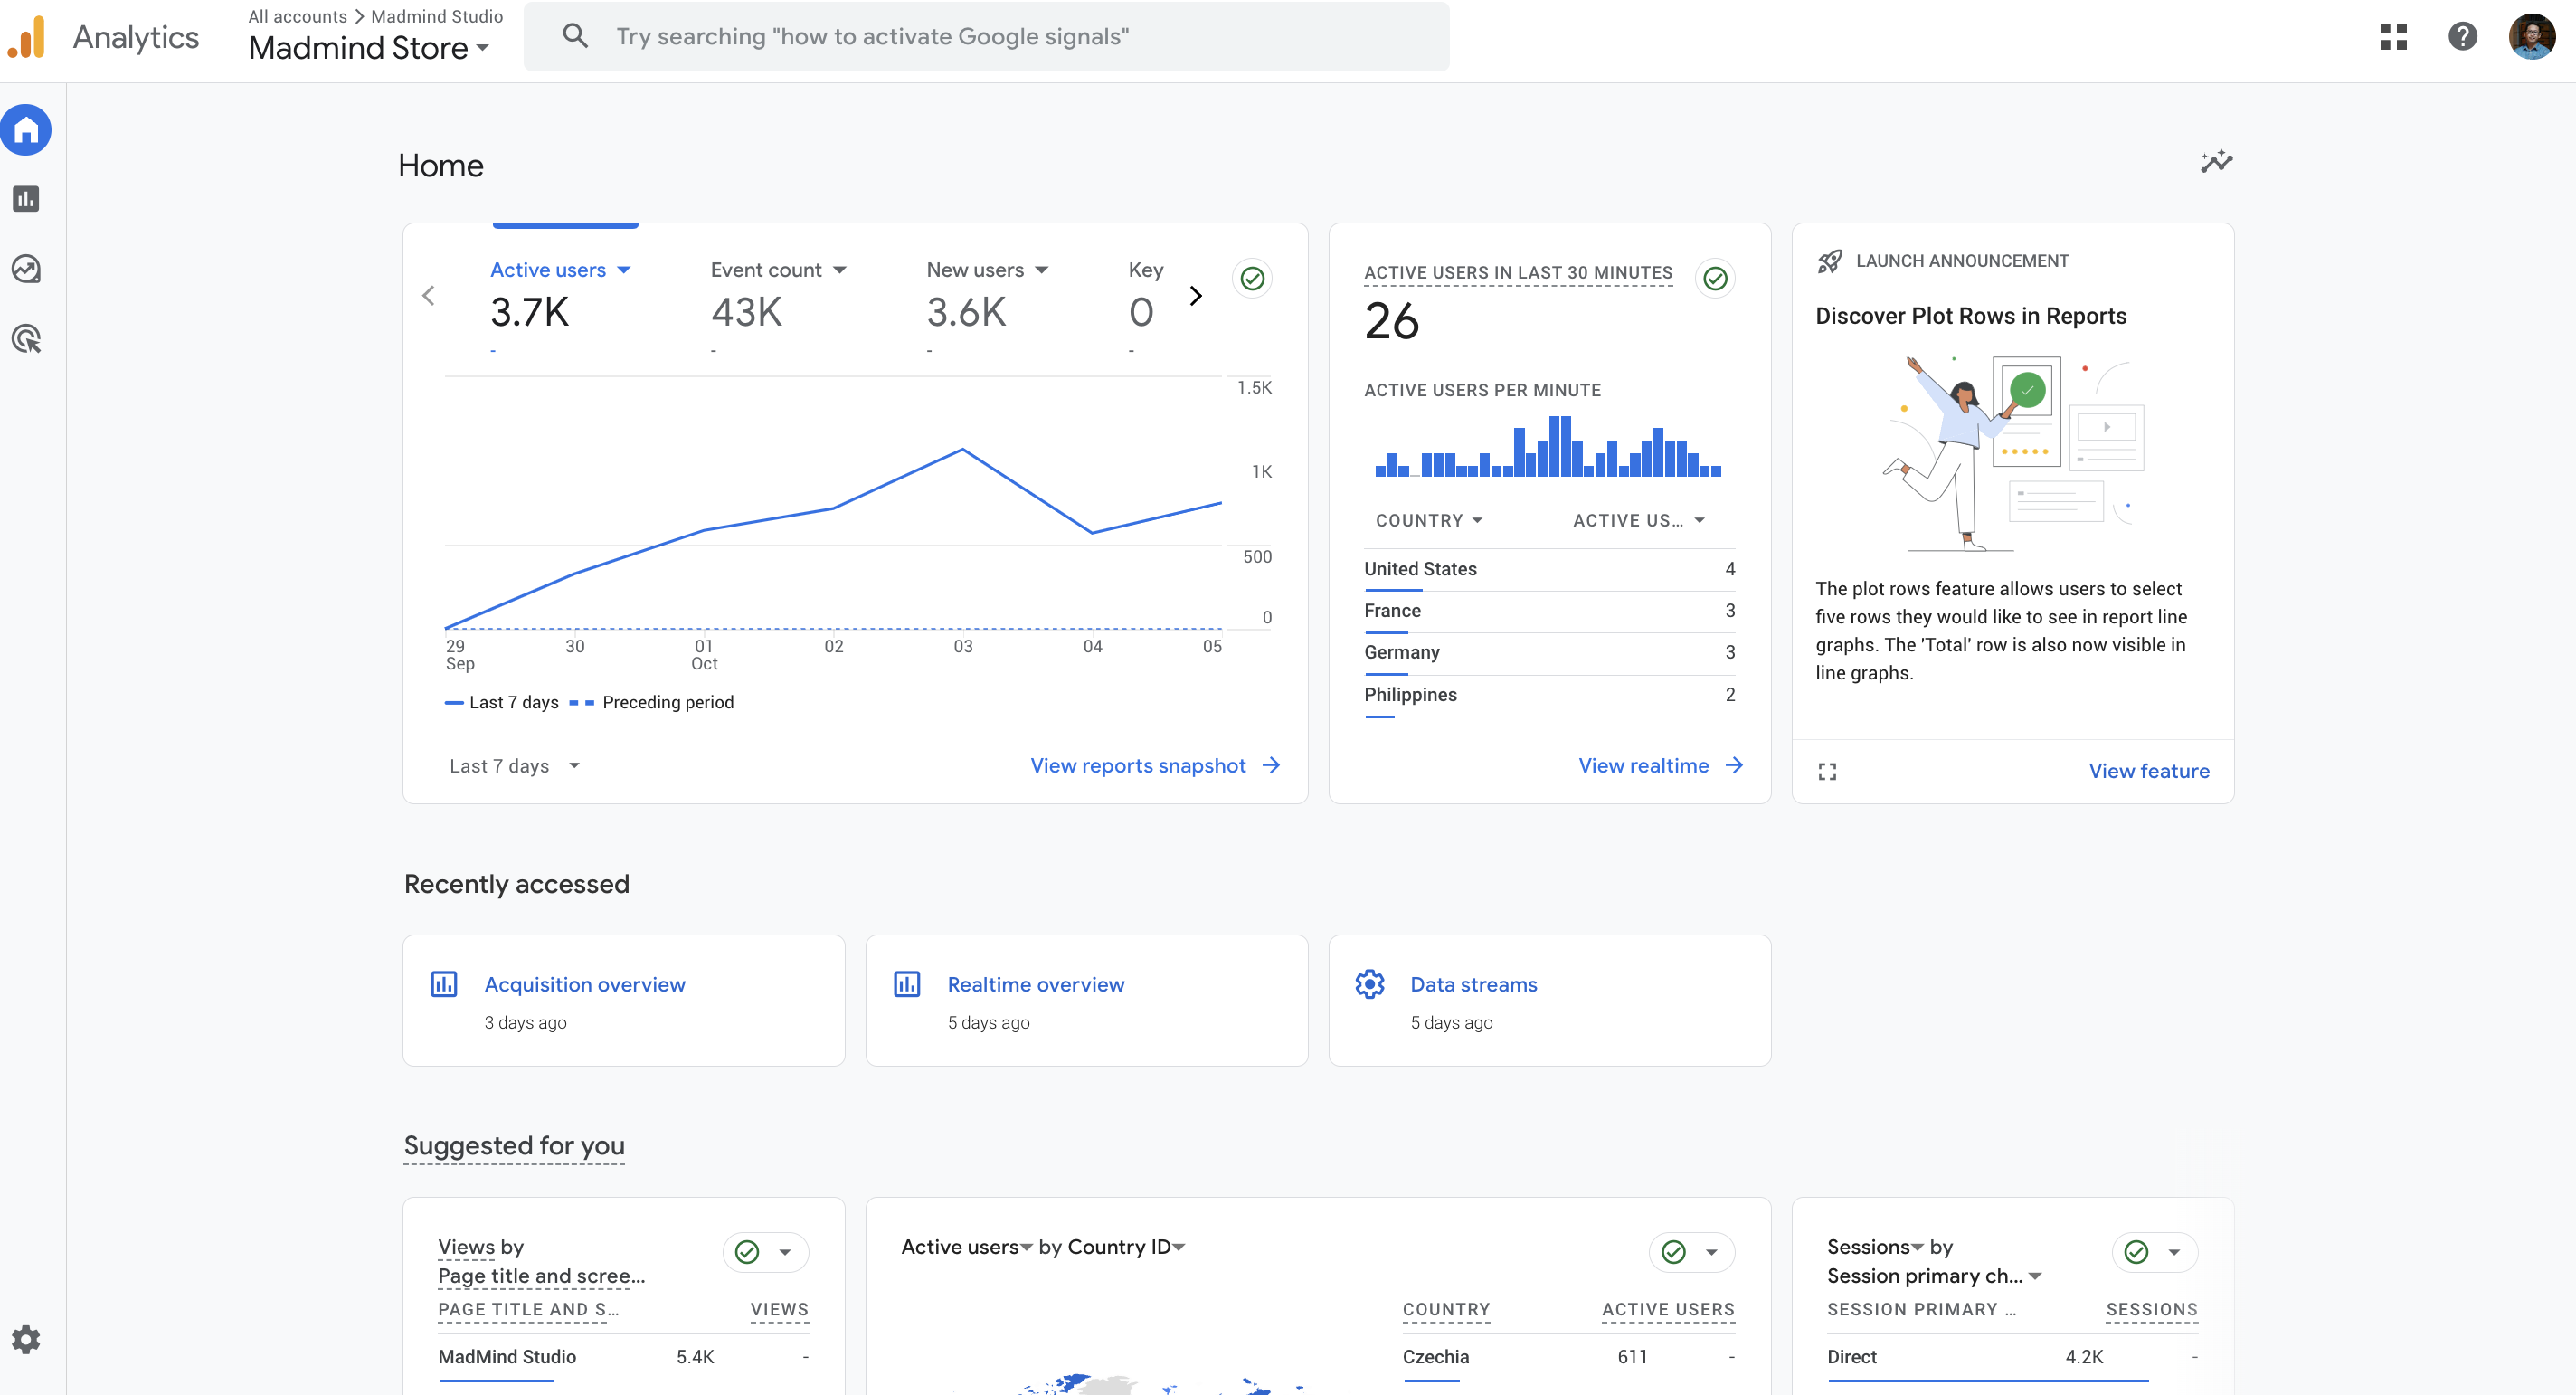Viewport: 2576px width, 1395px height.
Task: Click data quality checkmark on overview card
Action: click(x=1252, y=279)
